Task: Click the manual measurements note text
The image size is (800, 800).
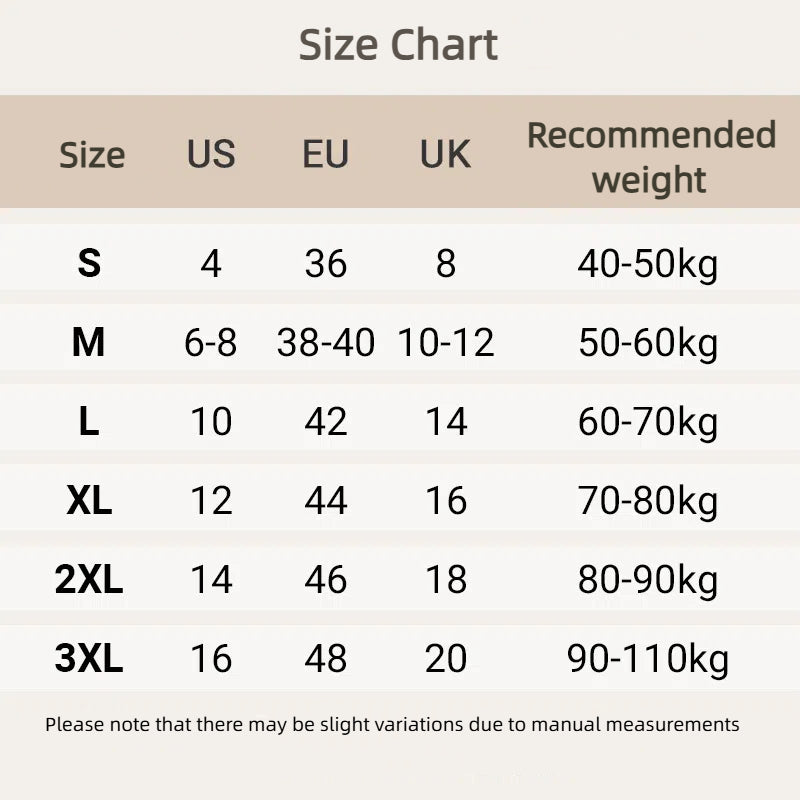Action: 392,724
